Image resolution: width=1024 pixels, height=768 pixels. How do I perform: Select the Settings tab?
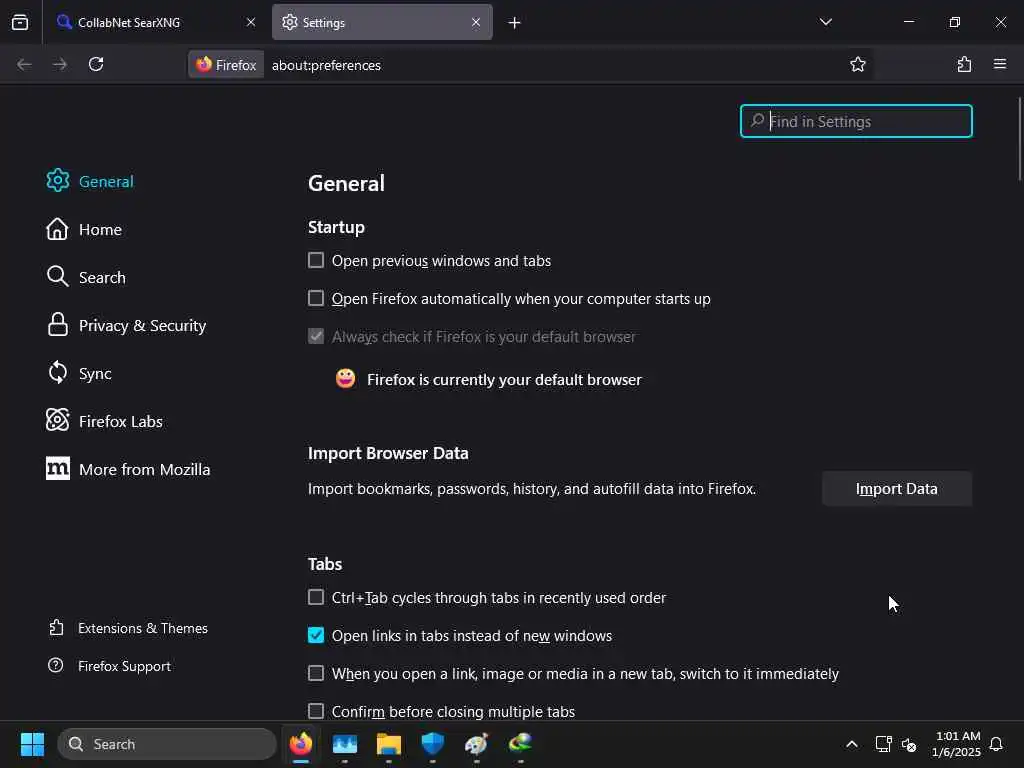point(382,22)
